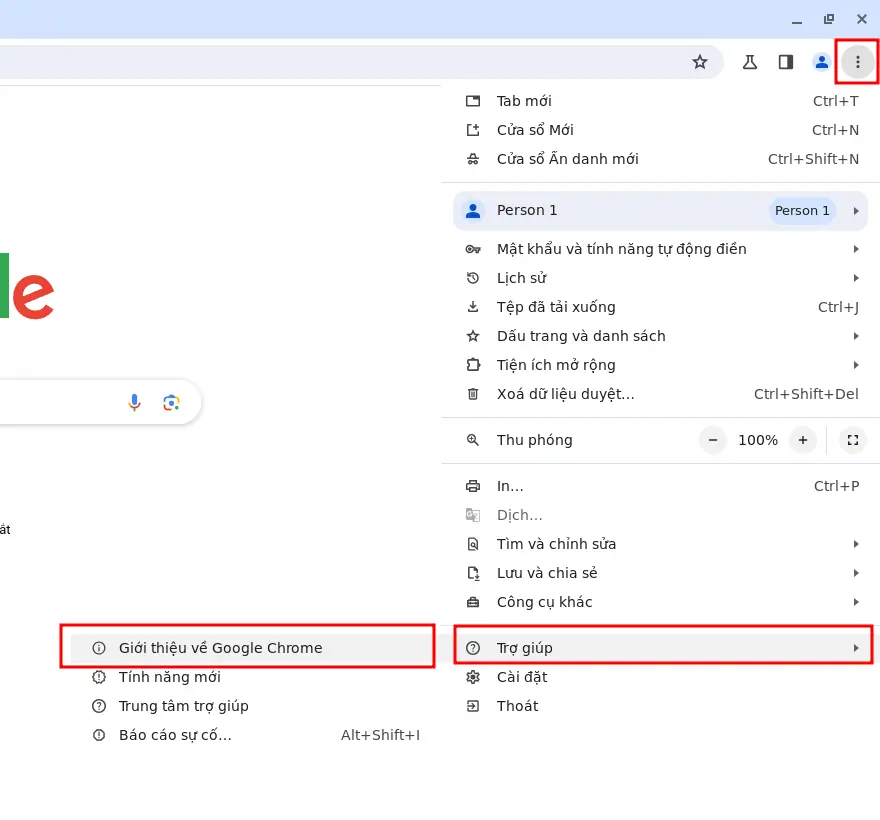Increase zoom with the plus button
The width and height of the screenshot is (880, 820).
pos(803,440)
